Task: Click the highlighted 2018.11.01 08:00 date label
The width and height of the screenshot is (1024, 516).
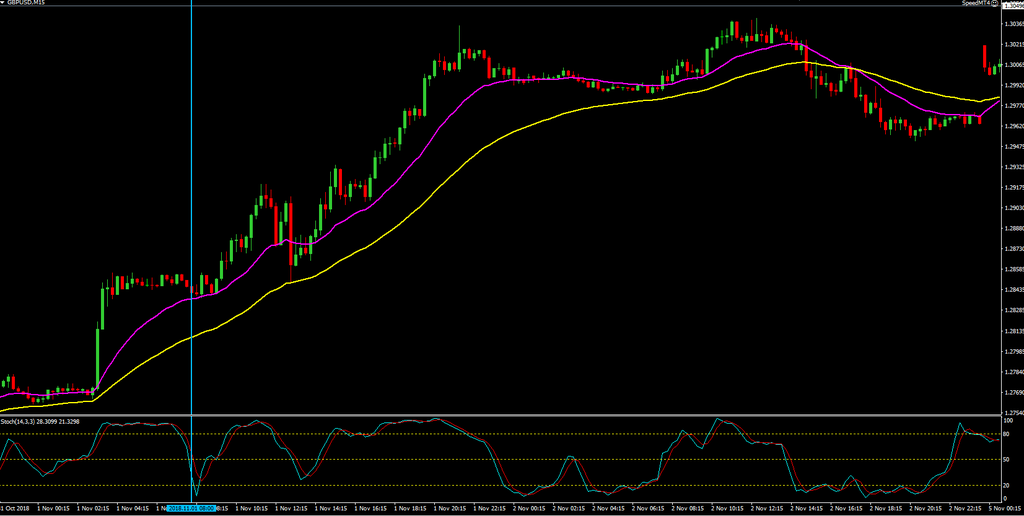Action: (191, 508)
